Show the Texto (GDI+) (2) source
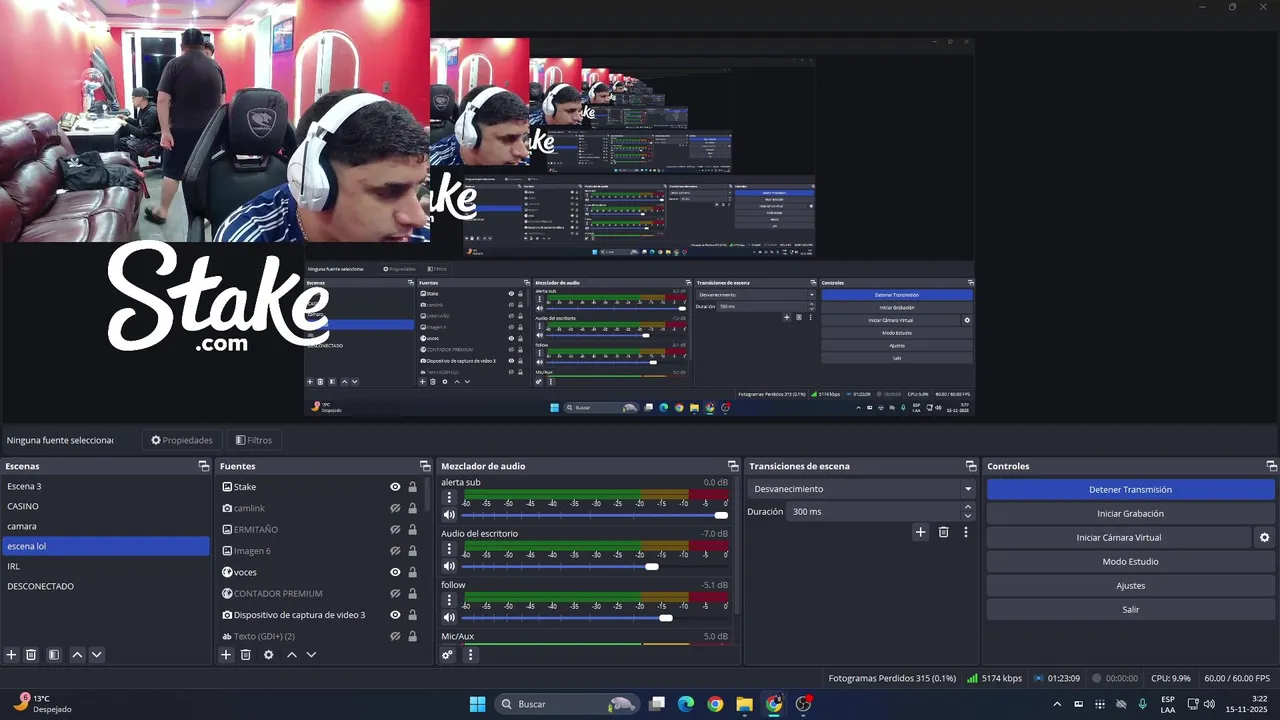This screenshot has width=1280, height=720. point(395,636)
